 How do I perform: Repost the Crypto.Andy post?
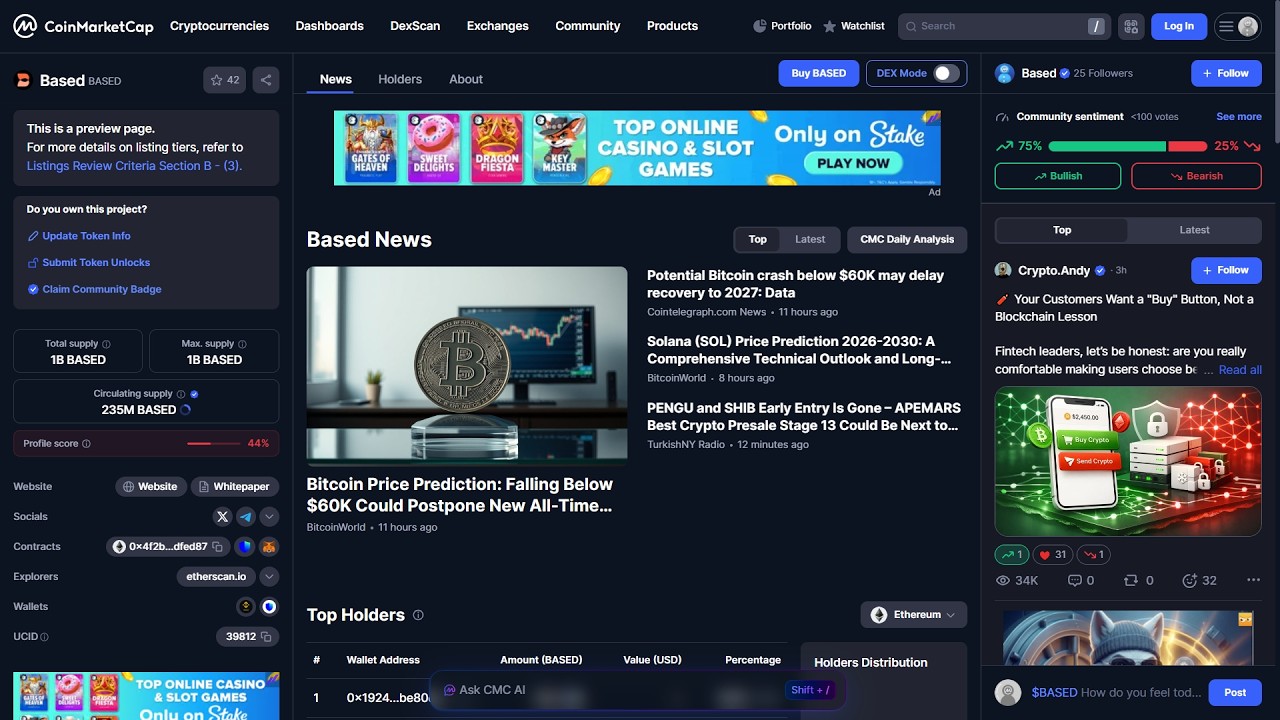pyautogui.click(x=1139, y=580)
